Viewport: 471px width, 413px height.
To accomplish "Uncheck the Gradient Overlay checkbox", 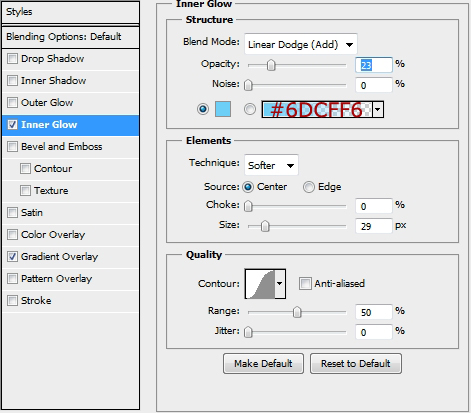I will click(x=12, y=257).
